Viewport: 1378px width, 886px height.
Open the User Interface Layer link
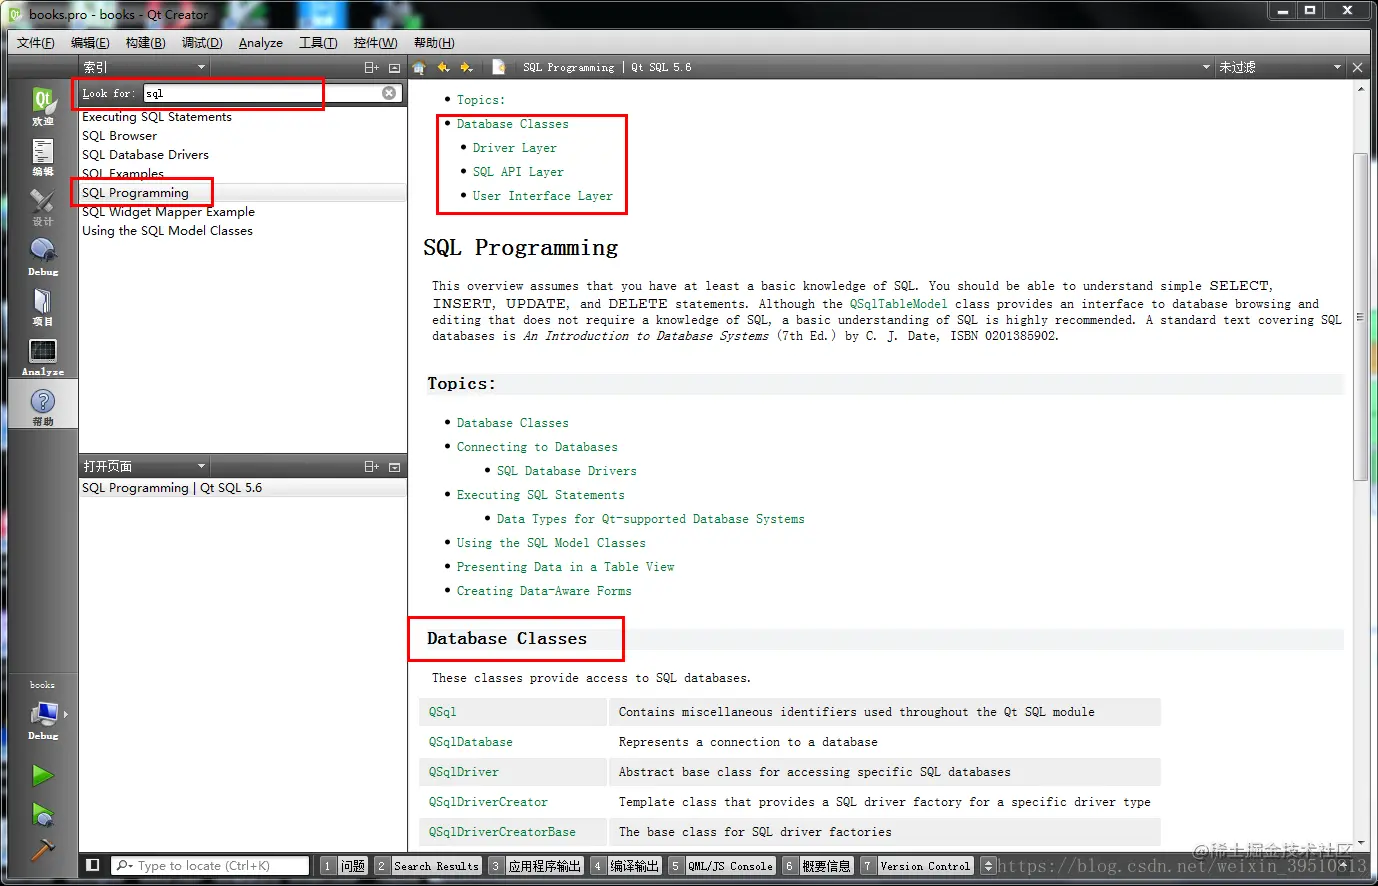click(542, 196)
